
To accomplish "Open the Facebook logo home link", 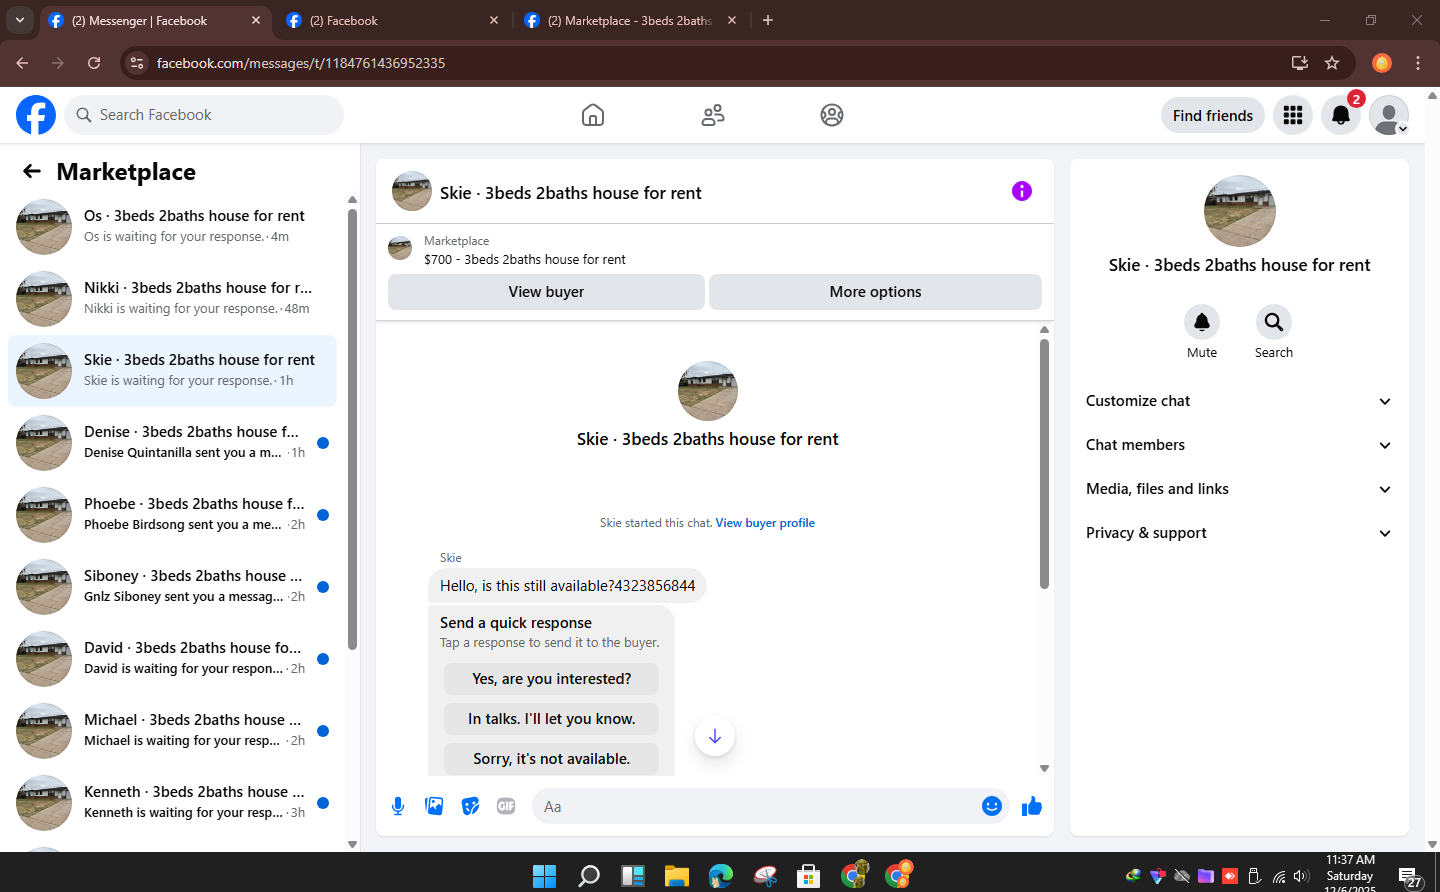I will point(36,115).
